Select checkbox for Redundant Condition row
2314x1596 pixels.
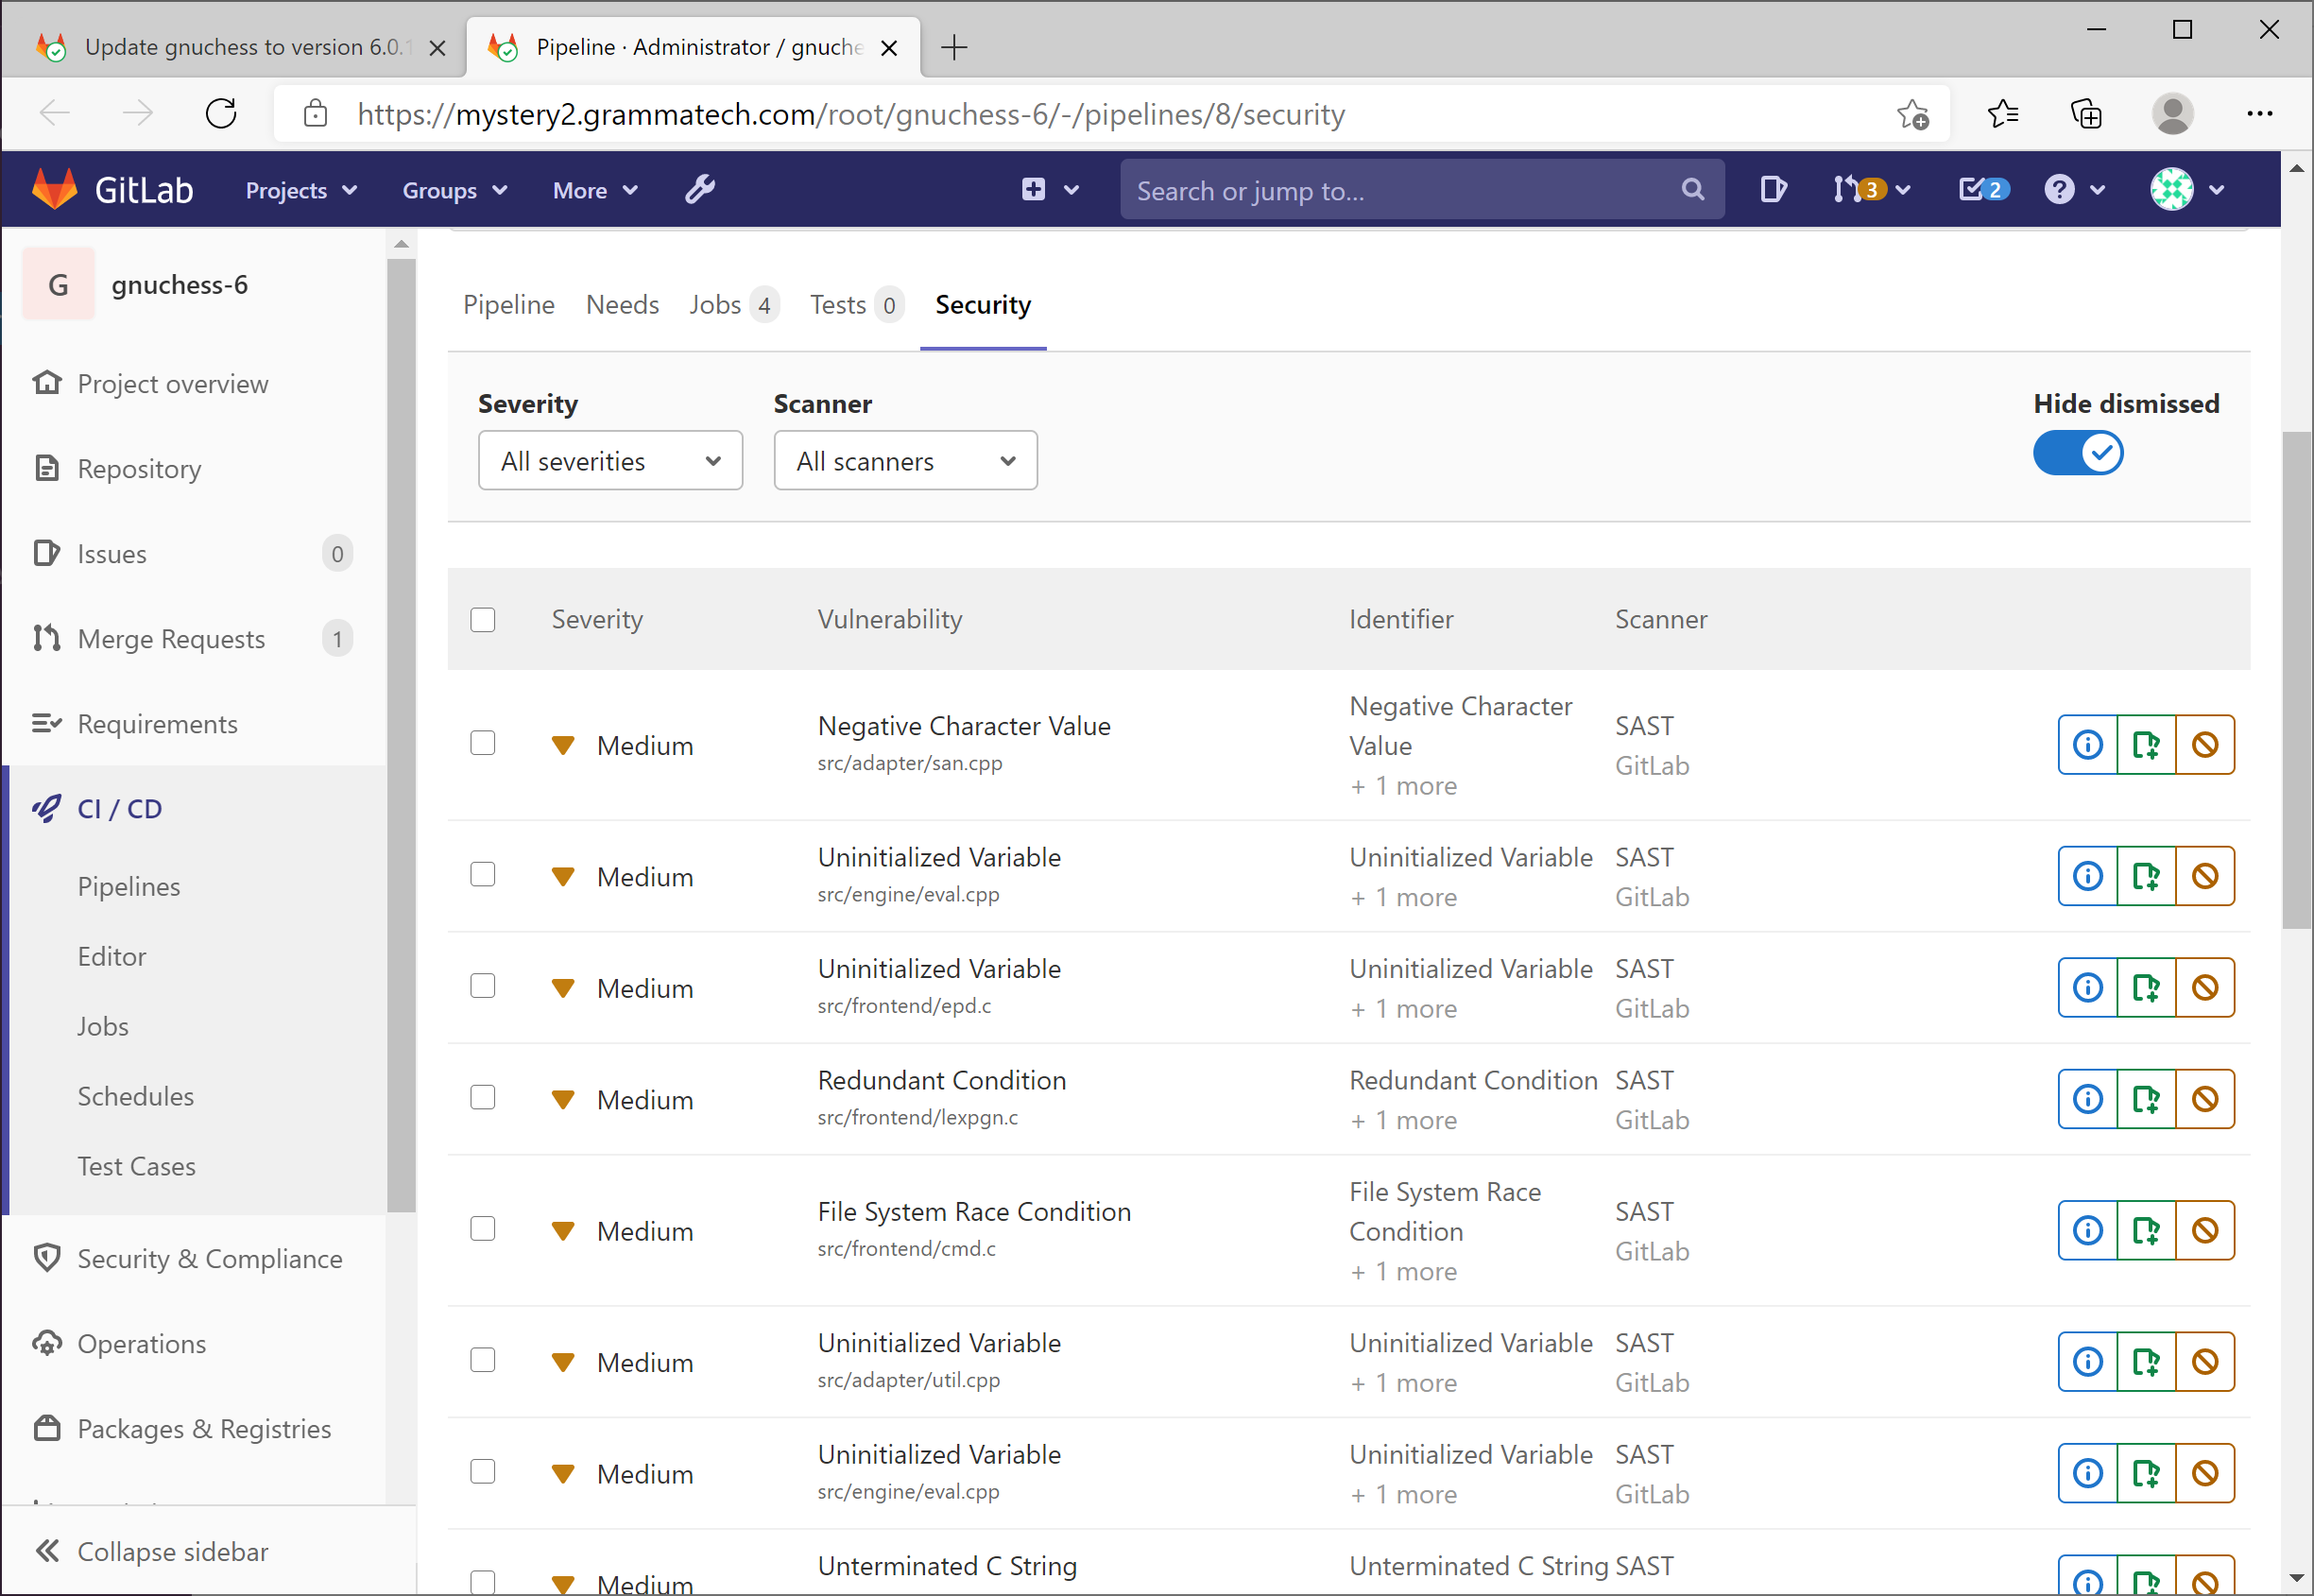483,1097
